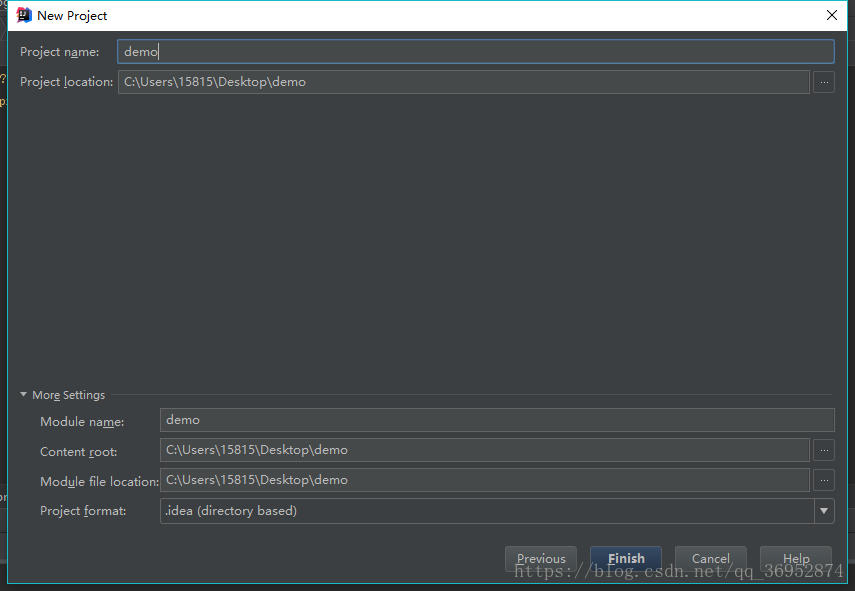855x591 pixels.
Task: Click the Module file location field
Action: pyautogui.click(x=484, y=480)
